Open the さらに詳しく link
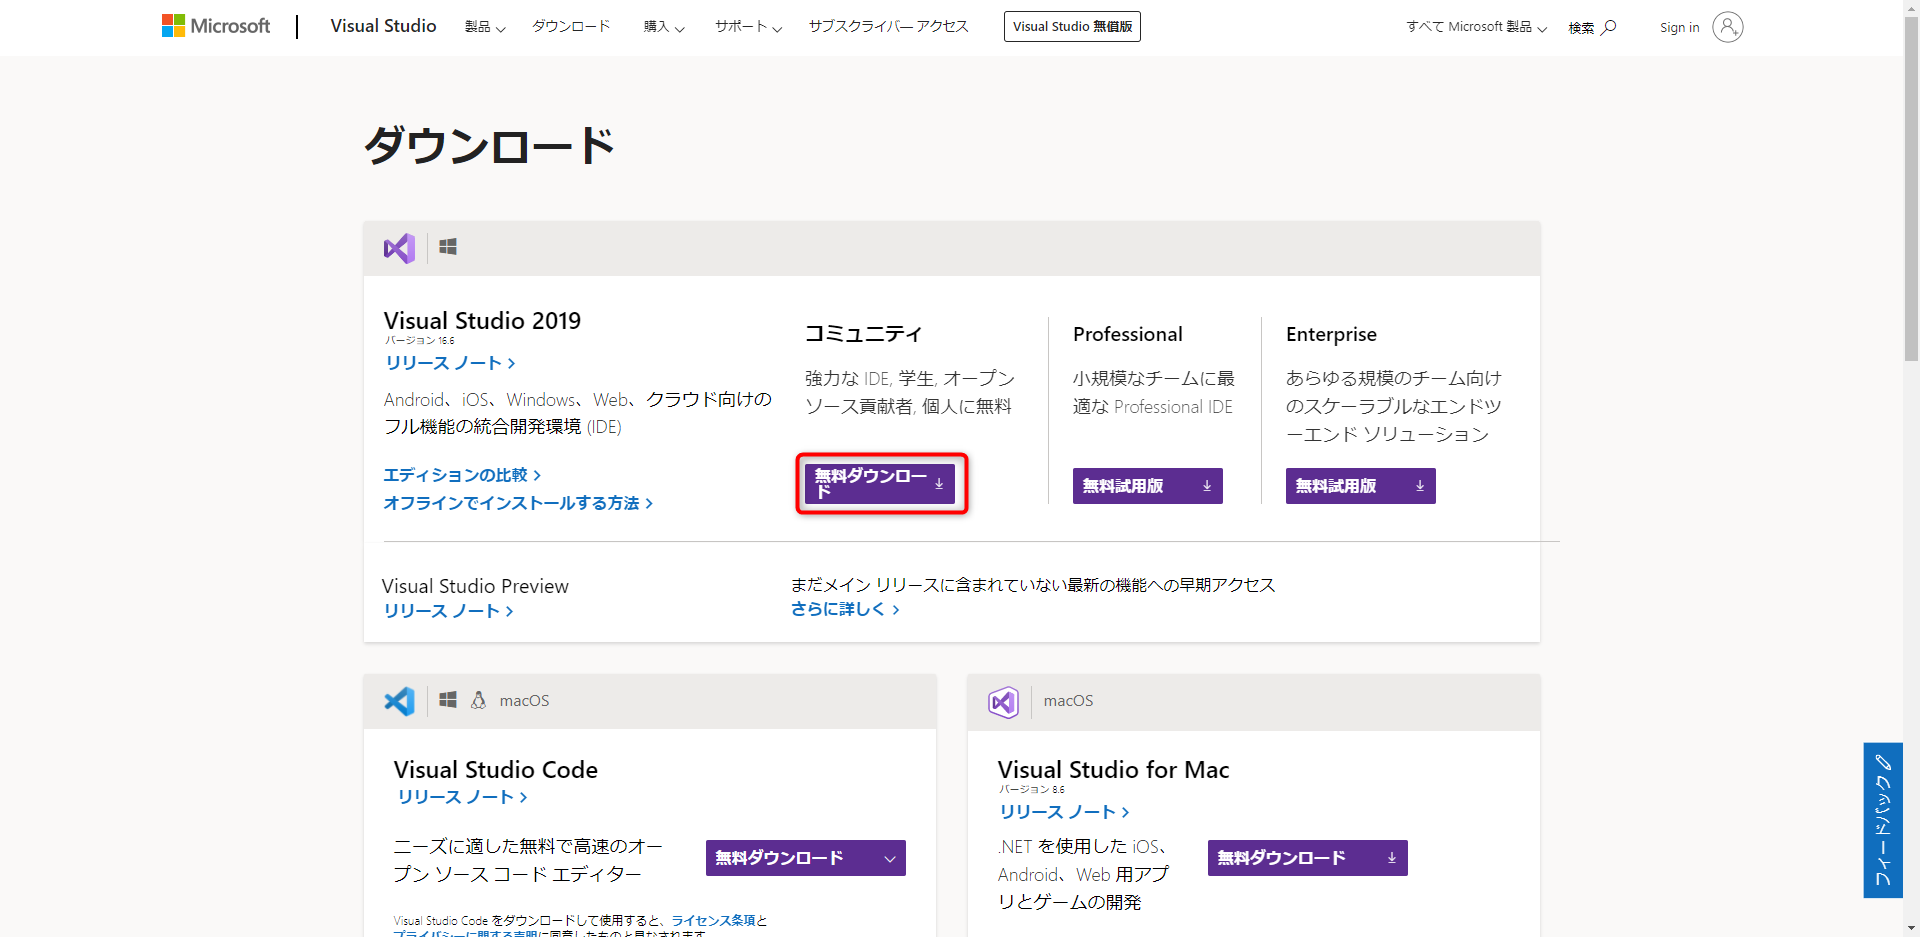The width and height of the screenshot is (1920, 937). pos(845,609)
